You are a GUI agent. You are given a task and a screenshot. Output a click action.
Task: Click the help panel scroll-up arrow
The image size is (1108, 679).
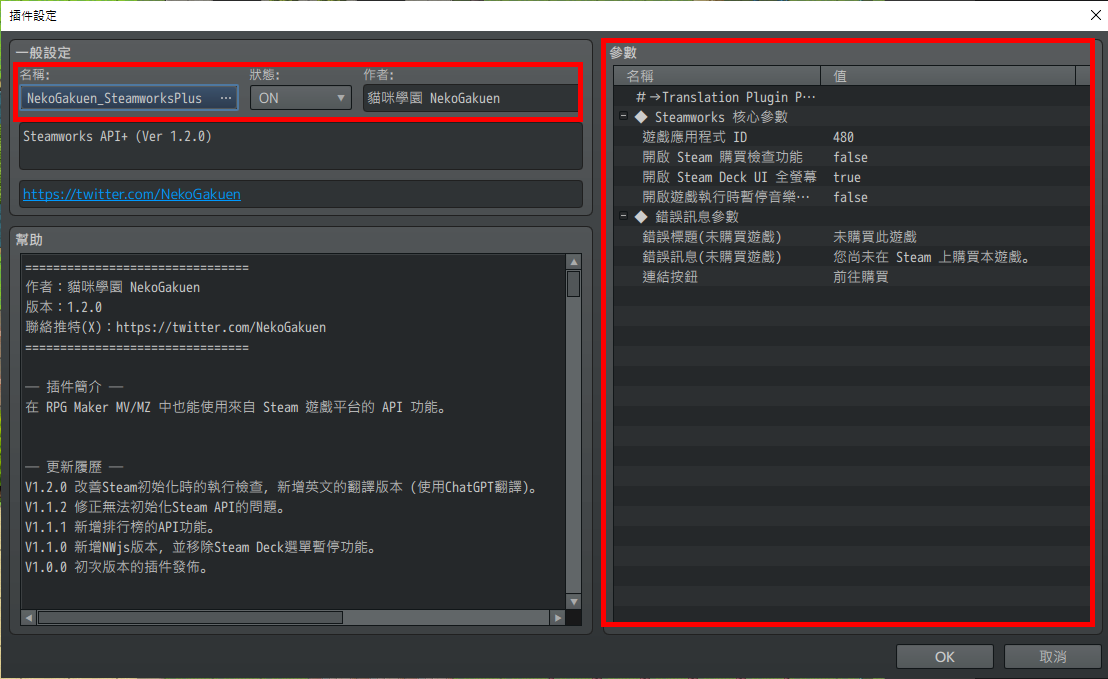point(574,262)
